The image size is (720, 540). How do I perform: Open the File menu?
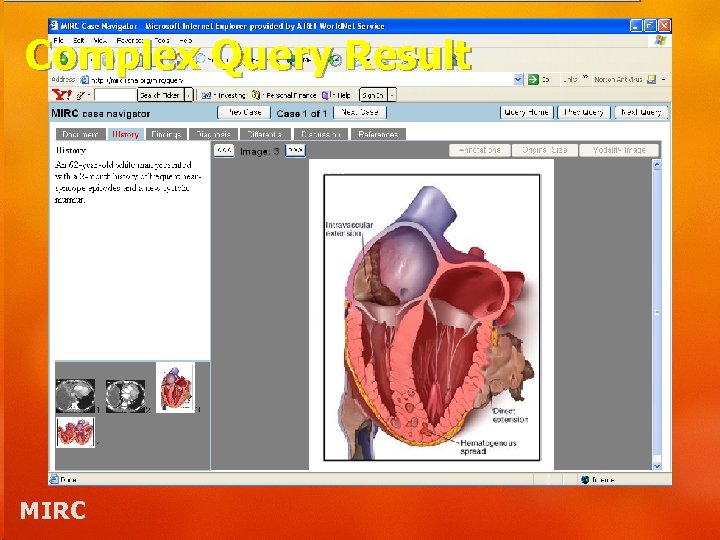[58, 40]
